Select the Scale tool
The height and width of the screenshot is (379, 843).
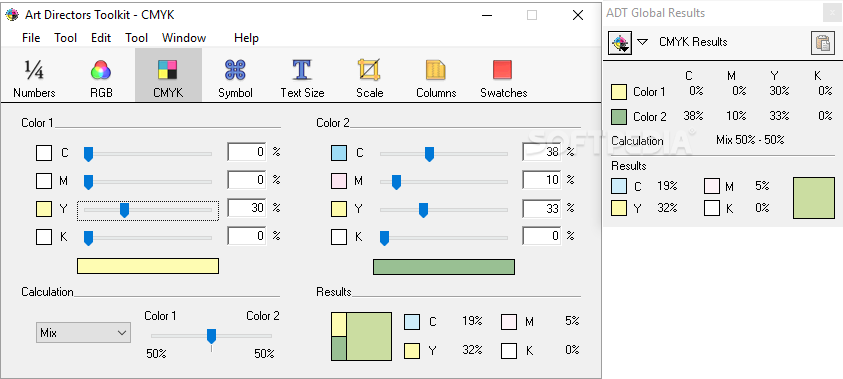tap(369, 75)
